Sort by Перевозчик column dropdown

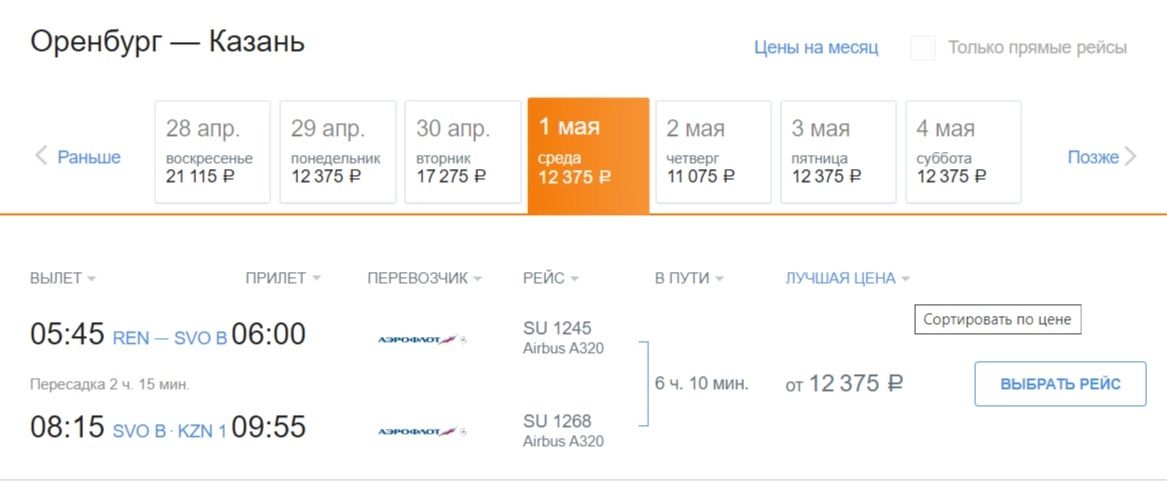pos(424,279)
